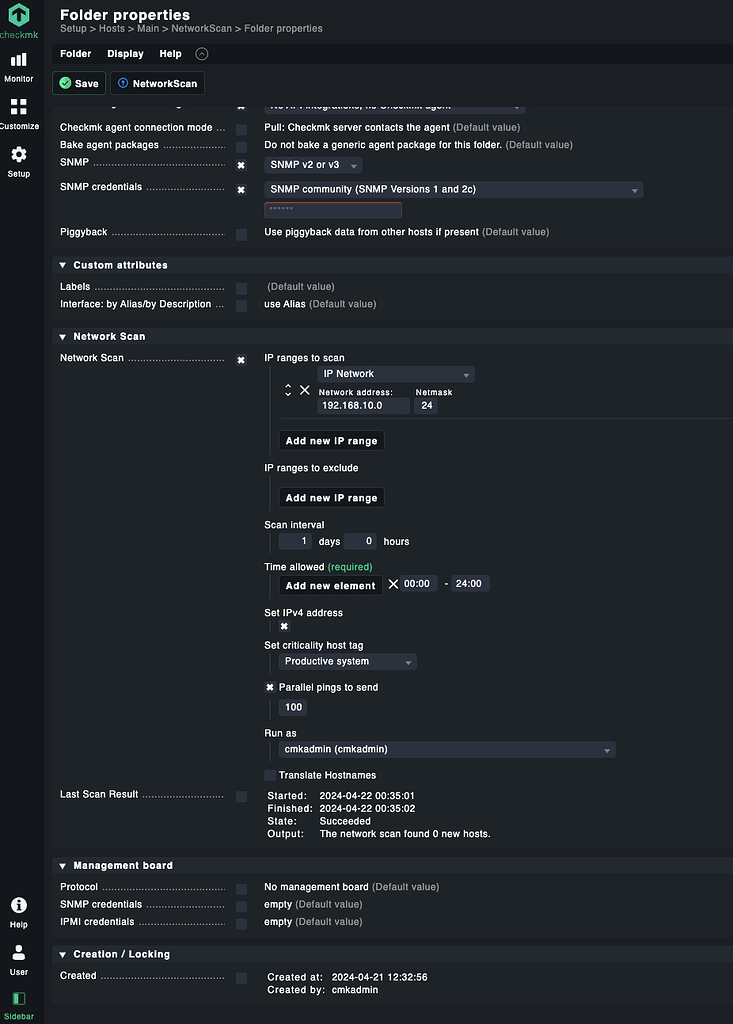Open the Display menu

(125, 54)
